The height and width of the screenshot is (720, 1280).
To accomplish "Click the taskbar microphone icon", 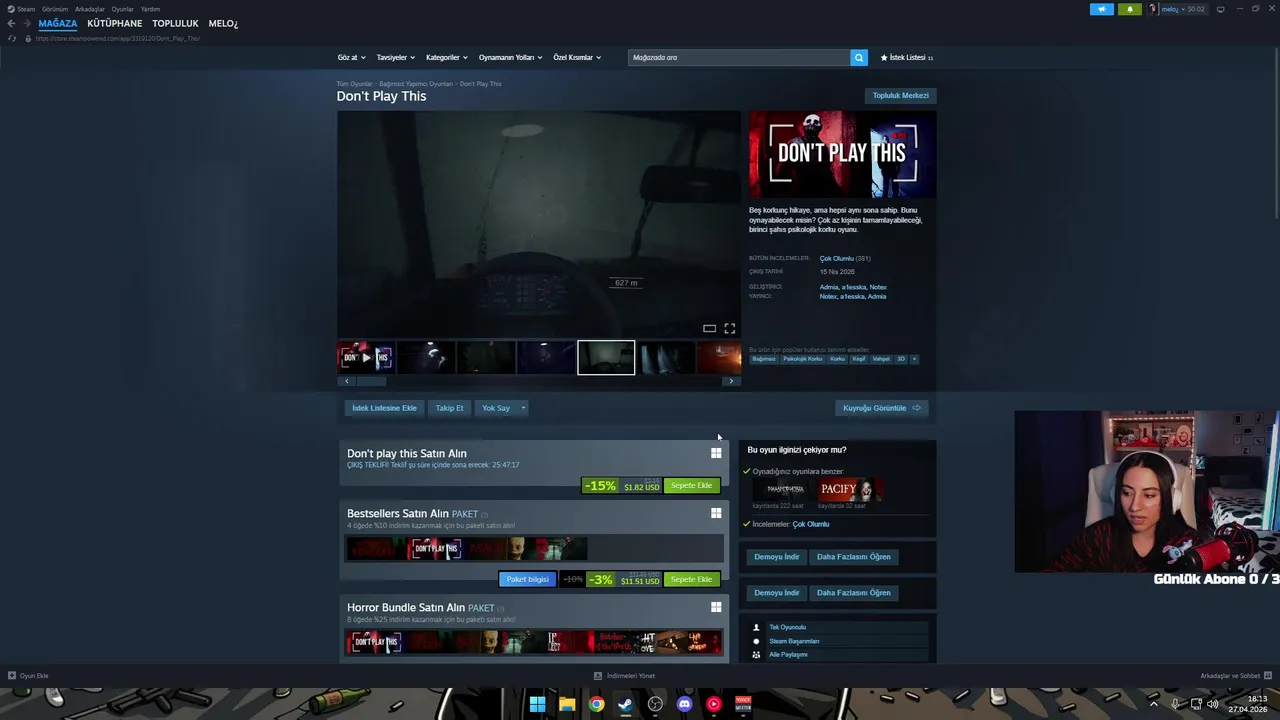I will point(1175,704).
